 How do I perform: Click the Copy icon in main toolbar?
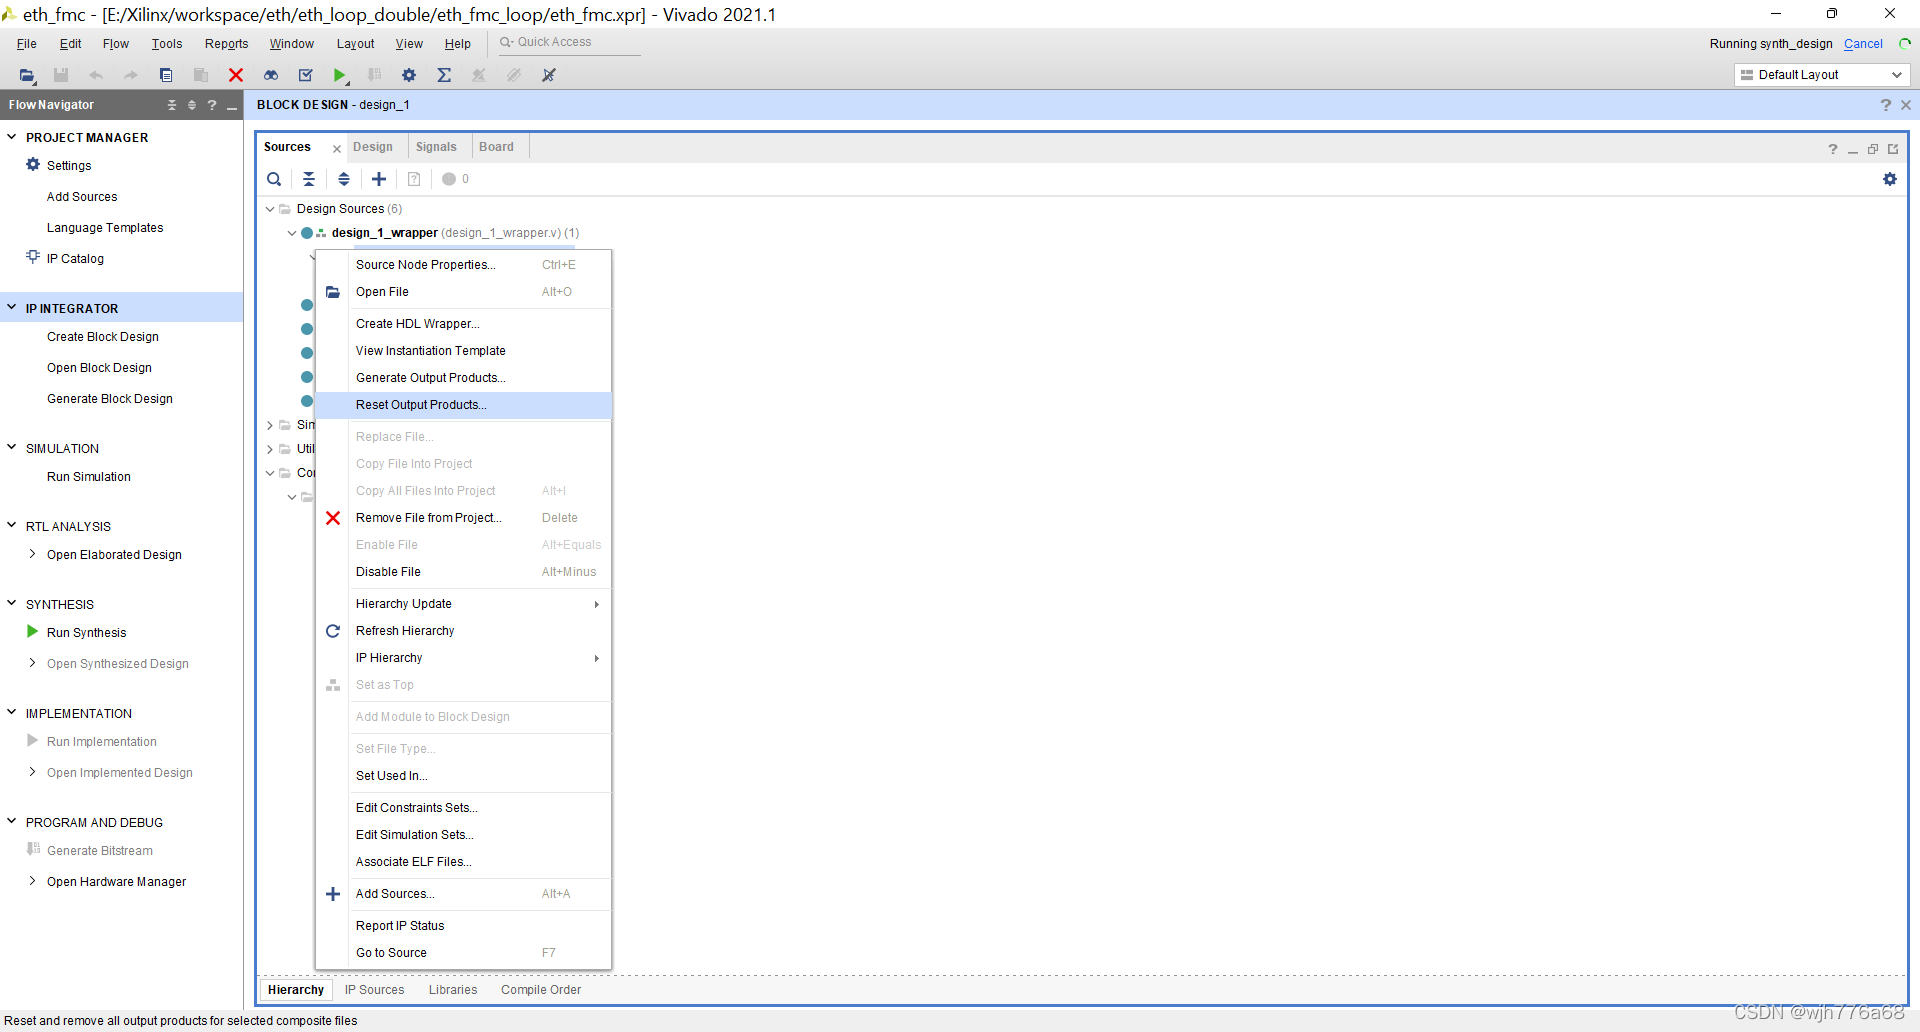pyautogui.click(x=166, y=75)
